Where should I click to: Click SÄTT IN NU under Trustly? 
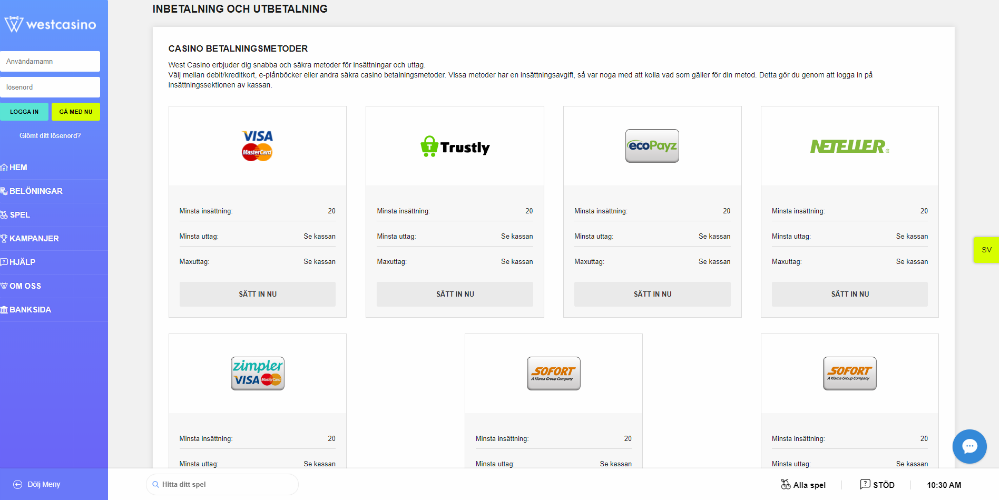coord(455,294)
